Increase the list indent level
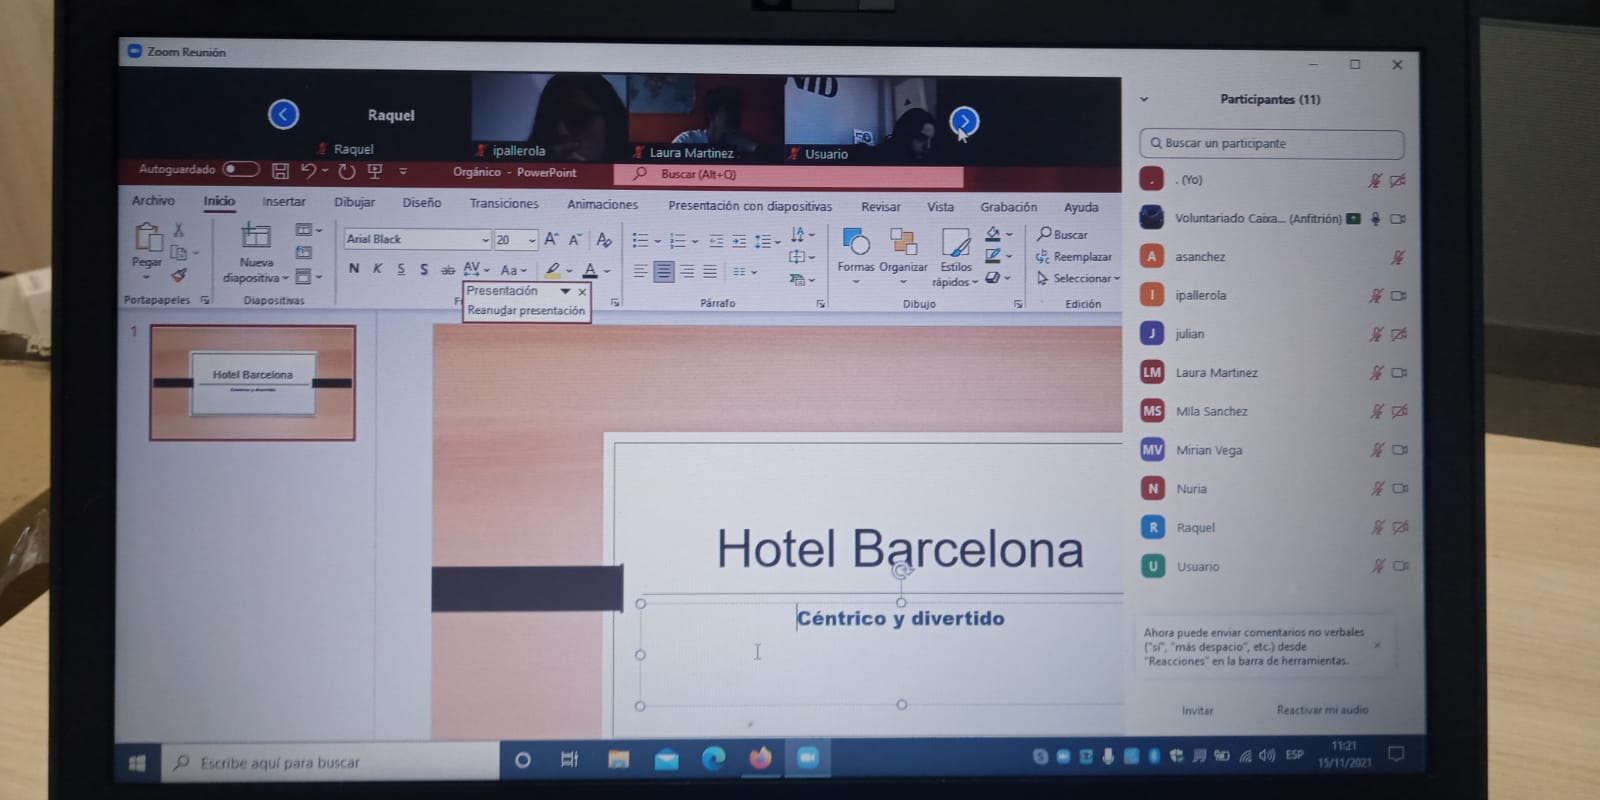The height and width of the screenshot is (800, 1600). click(739, 241)
